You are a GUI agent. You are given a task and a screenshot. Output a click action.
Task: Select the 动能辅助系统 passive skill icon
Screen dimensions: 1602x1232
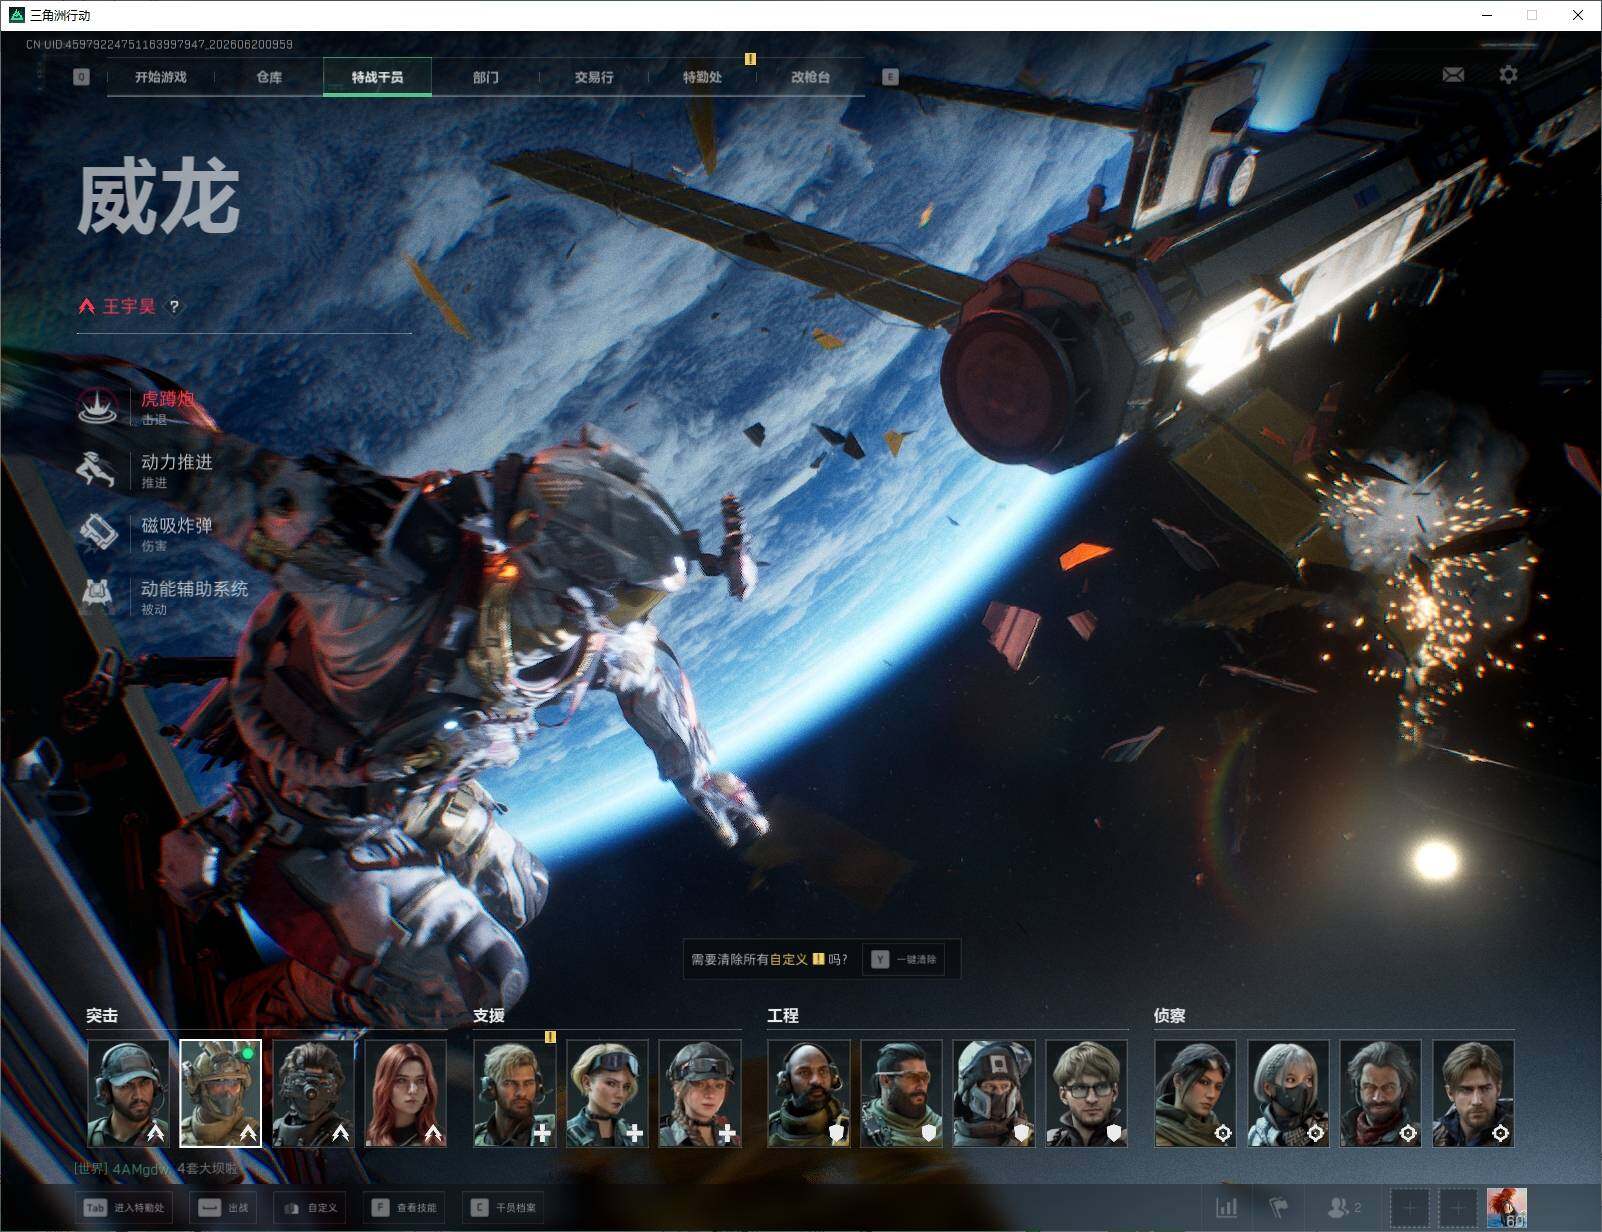[x=98, y=595]
